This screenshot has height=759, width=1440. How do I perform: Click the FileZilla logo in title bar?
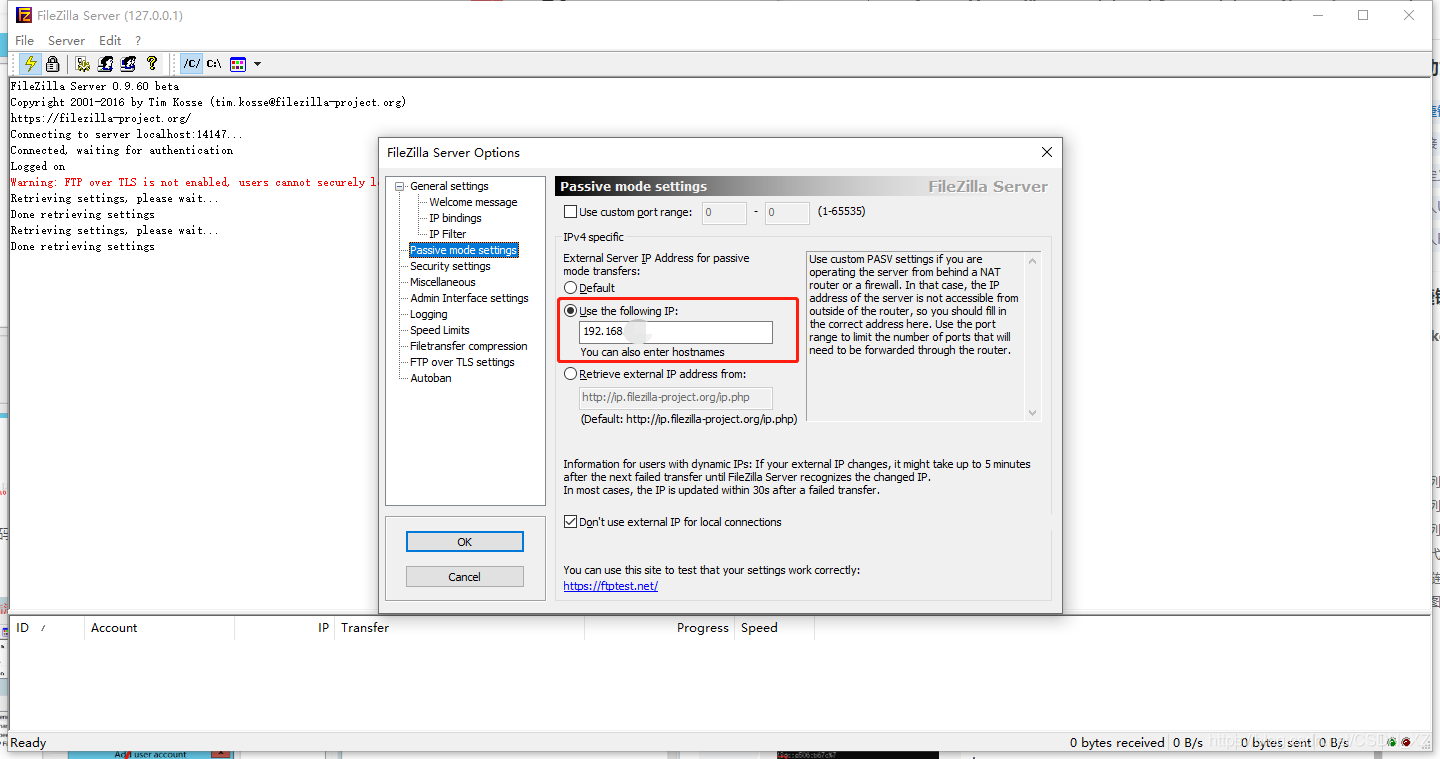(x=24, y=15)
